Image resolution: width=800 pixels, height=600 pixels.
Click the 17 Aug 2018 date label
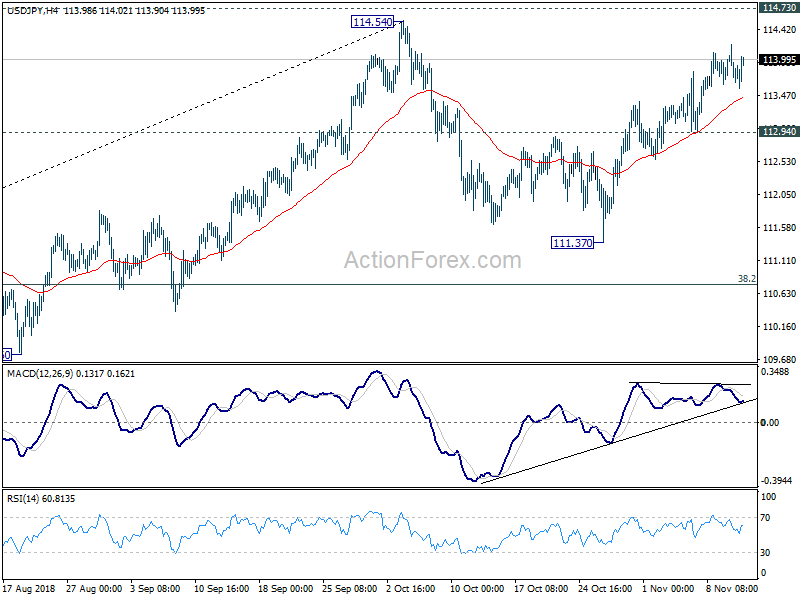pos(29,588)
